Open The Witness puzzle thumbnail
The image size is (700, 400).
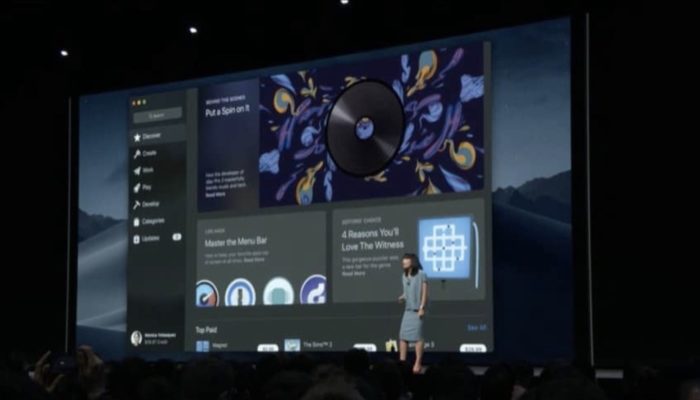tap(445, 247)
